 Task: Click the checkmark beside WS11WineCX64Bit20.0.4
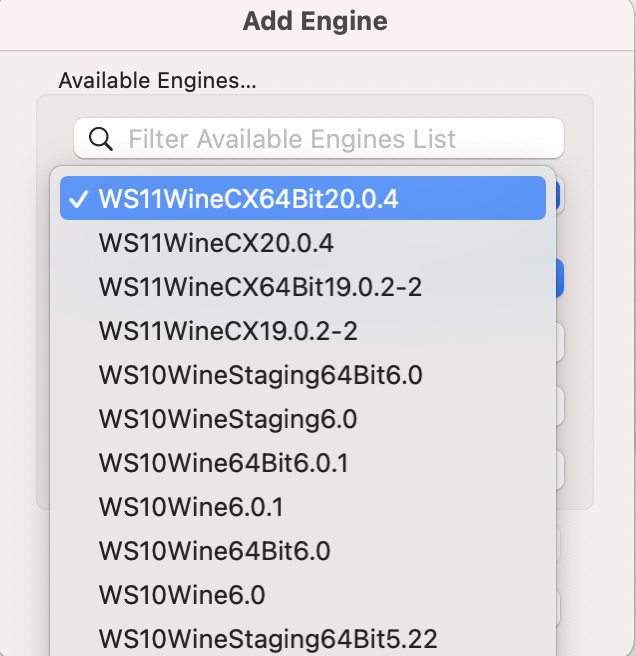(x=79, y=199)
